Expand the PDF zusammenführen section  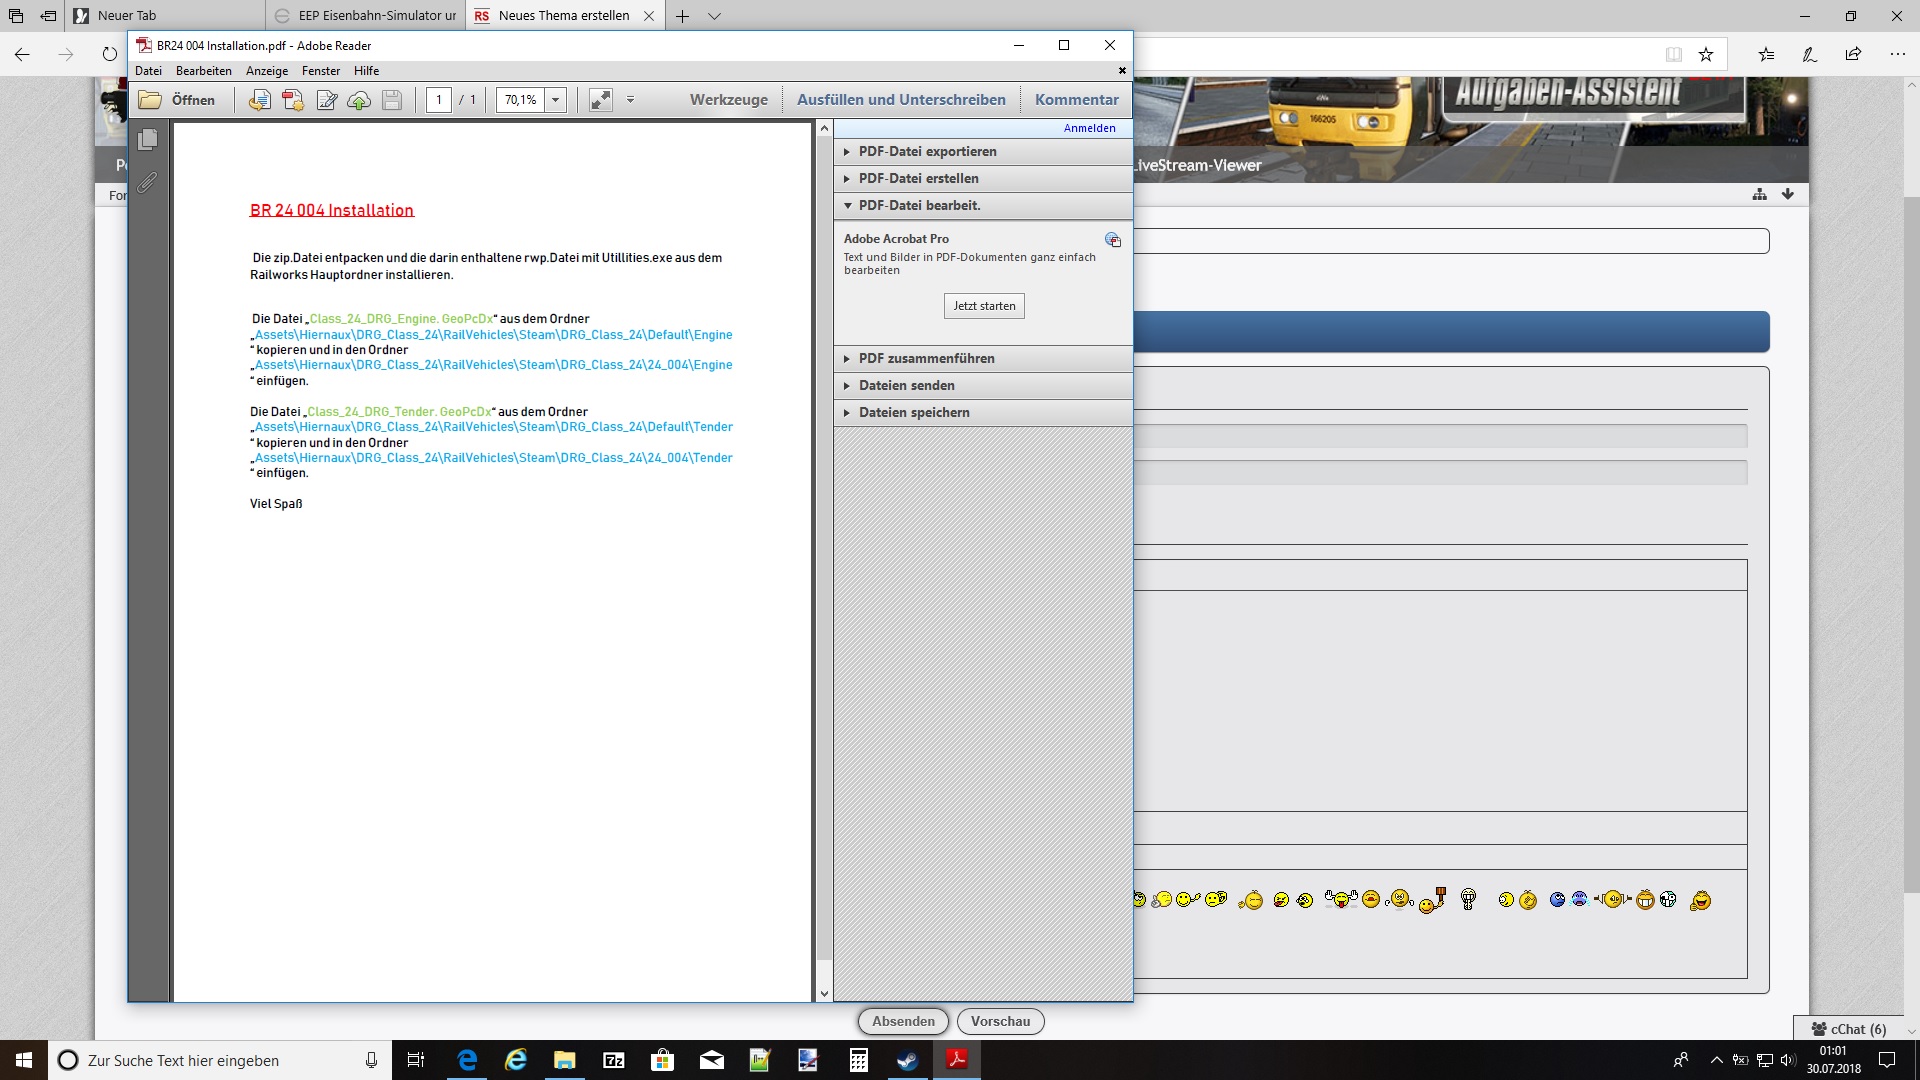(x=926, y=359)
